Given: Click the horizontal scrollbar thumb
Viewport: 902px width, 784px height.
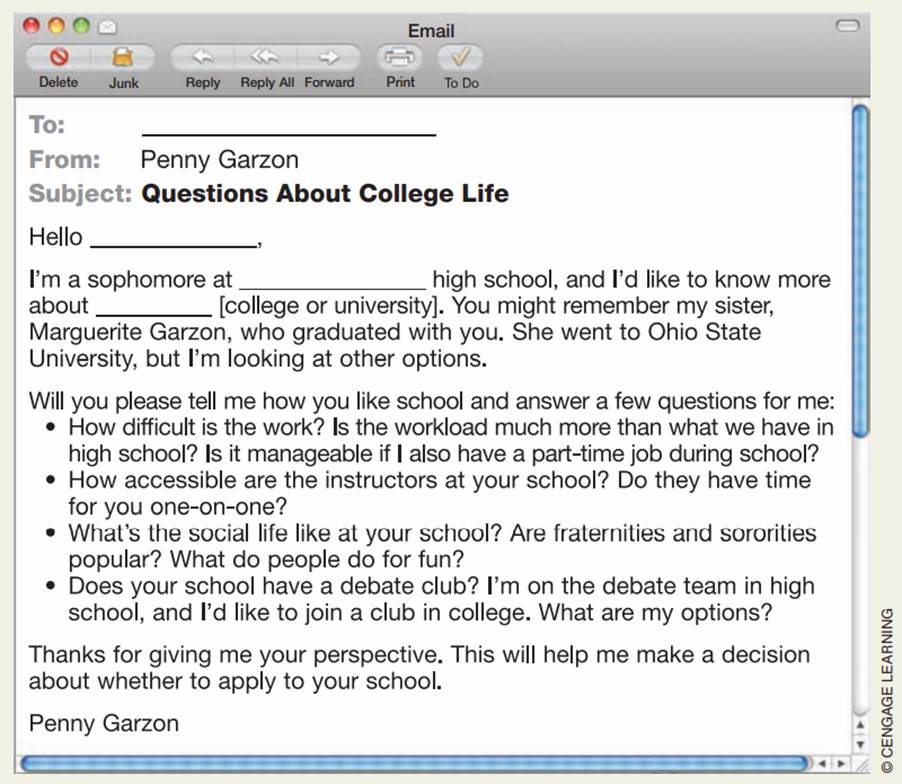Looking at the screenshot, I should pyautogui.click(x=410, y=764).
